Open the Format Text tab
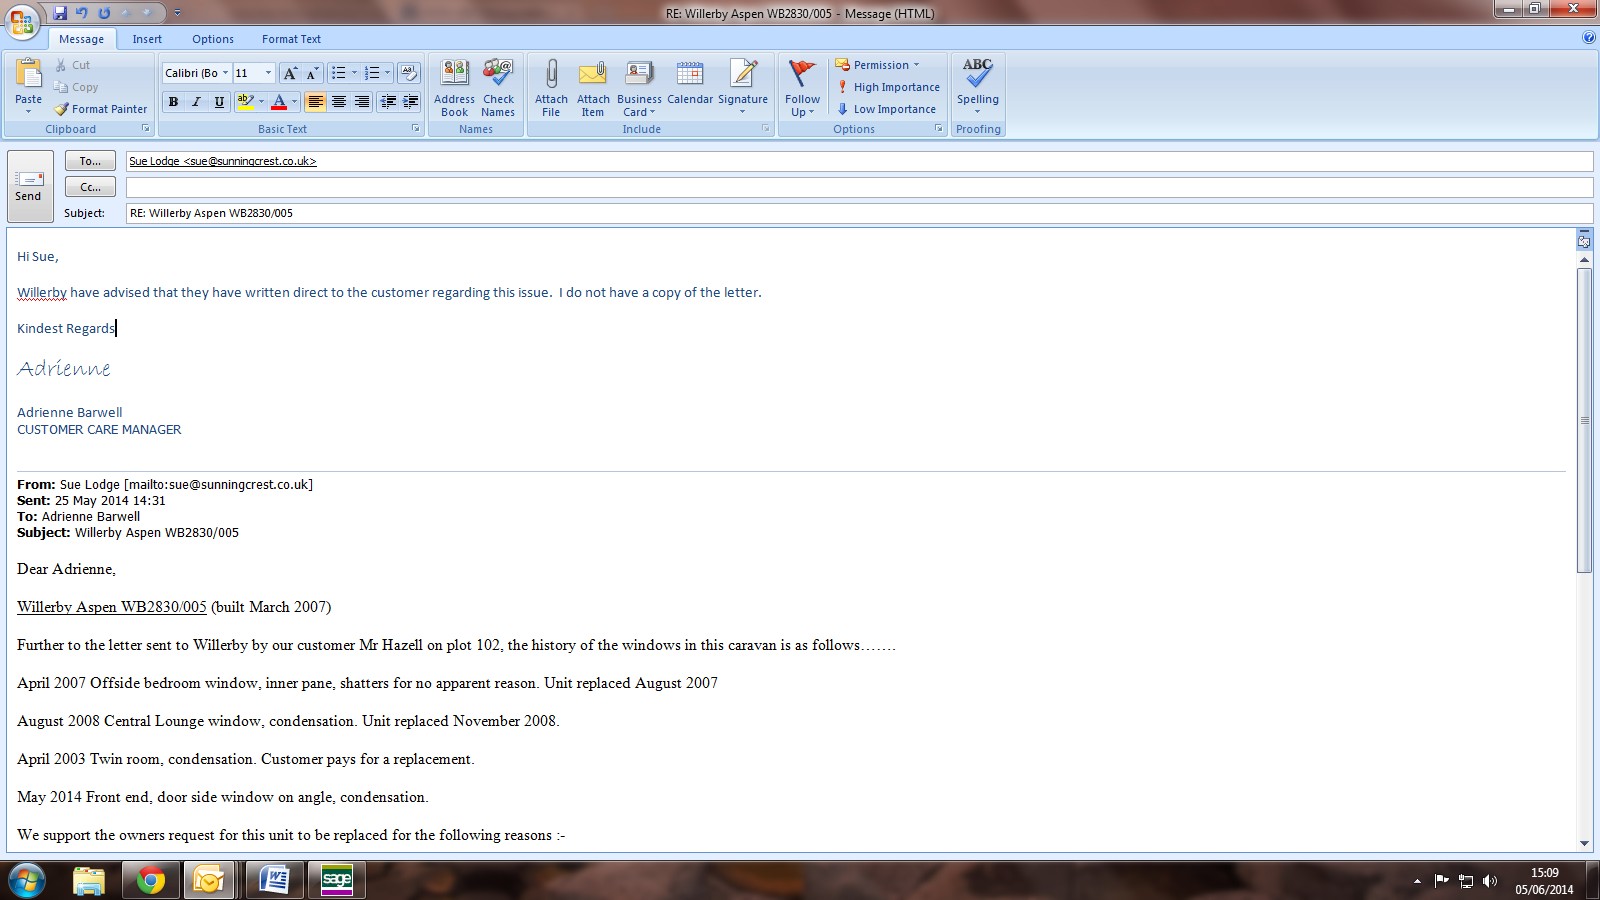This screenshot has width=1600, height=900. [291, 39]
